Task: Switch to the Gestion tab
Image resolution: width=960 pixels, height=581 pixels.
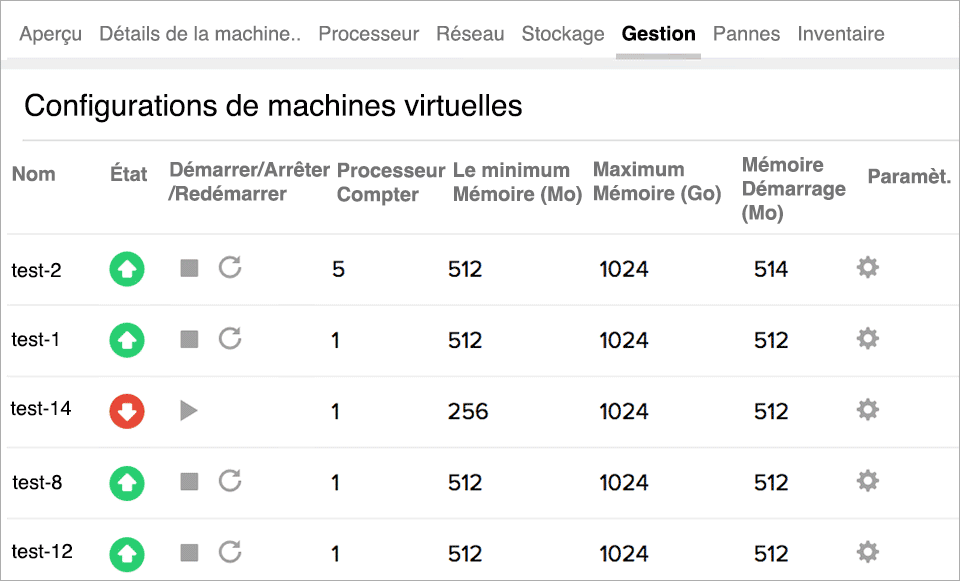Action: coord(658,33)
